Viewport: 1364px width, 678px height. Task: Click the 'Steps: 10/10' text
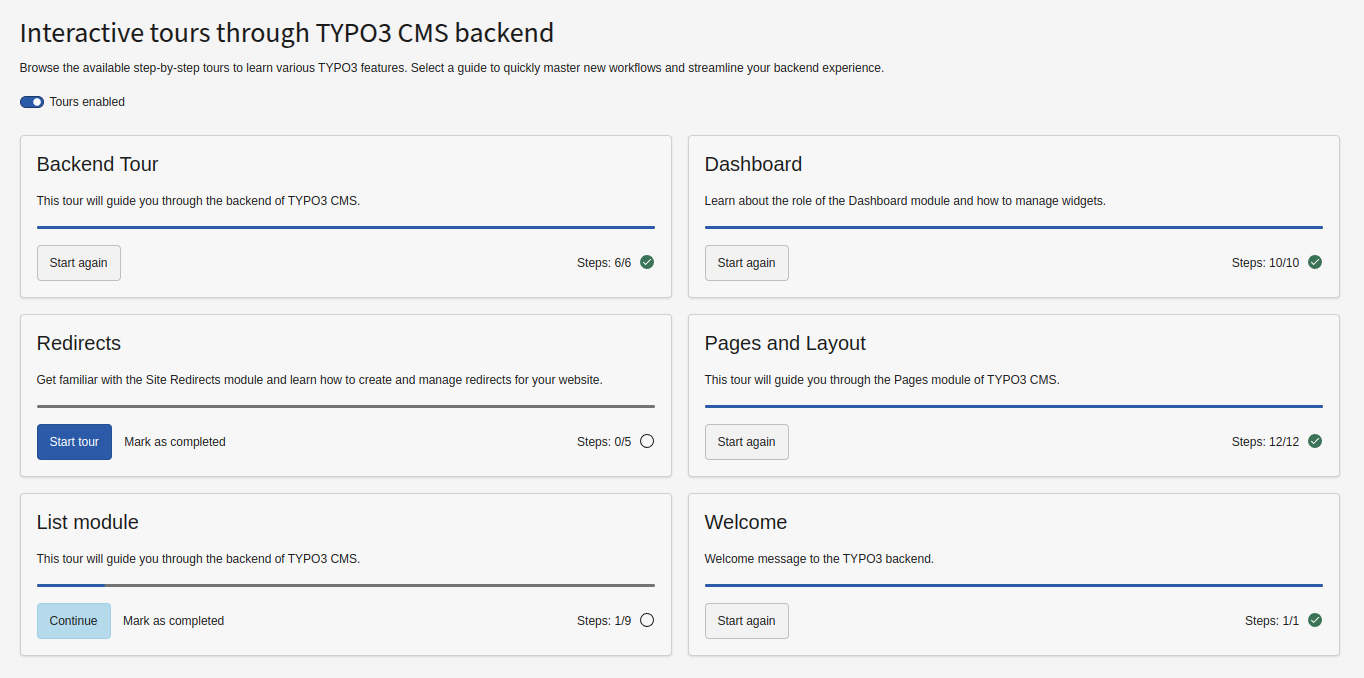1266,263
